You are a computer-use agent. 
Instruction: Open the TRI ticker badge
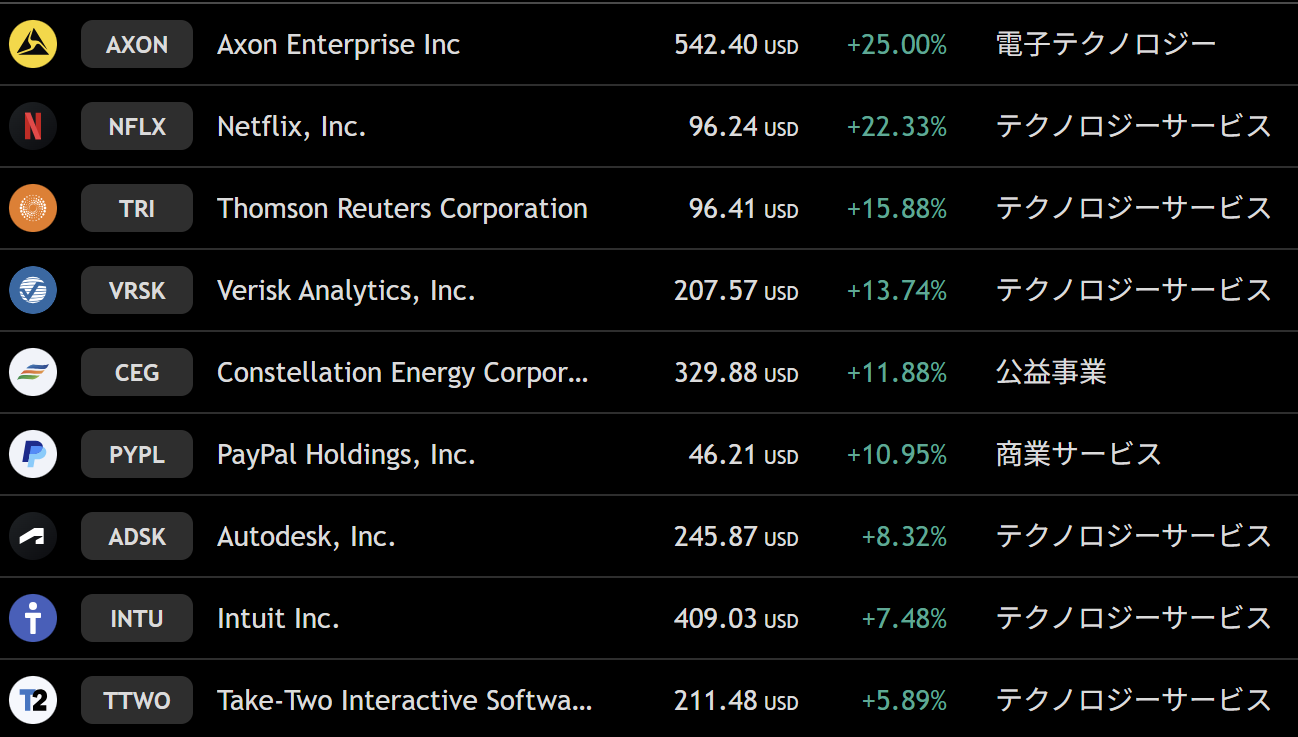tap(137, 209)
